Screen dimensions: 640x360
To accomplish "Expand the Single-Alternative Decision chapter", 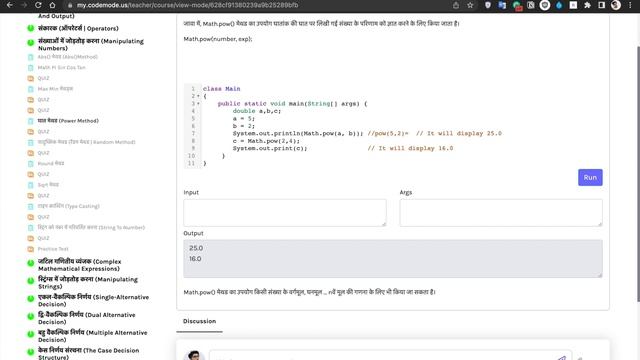I will [x=93, y=300].
